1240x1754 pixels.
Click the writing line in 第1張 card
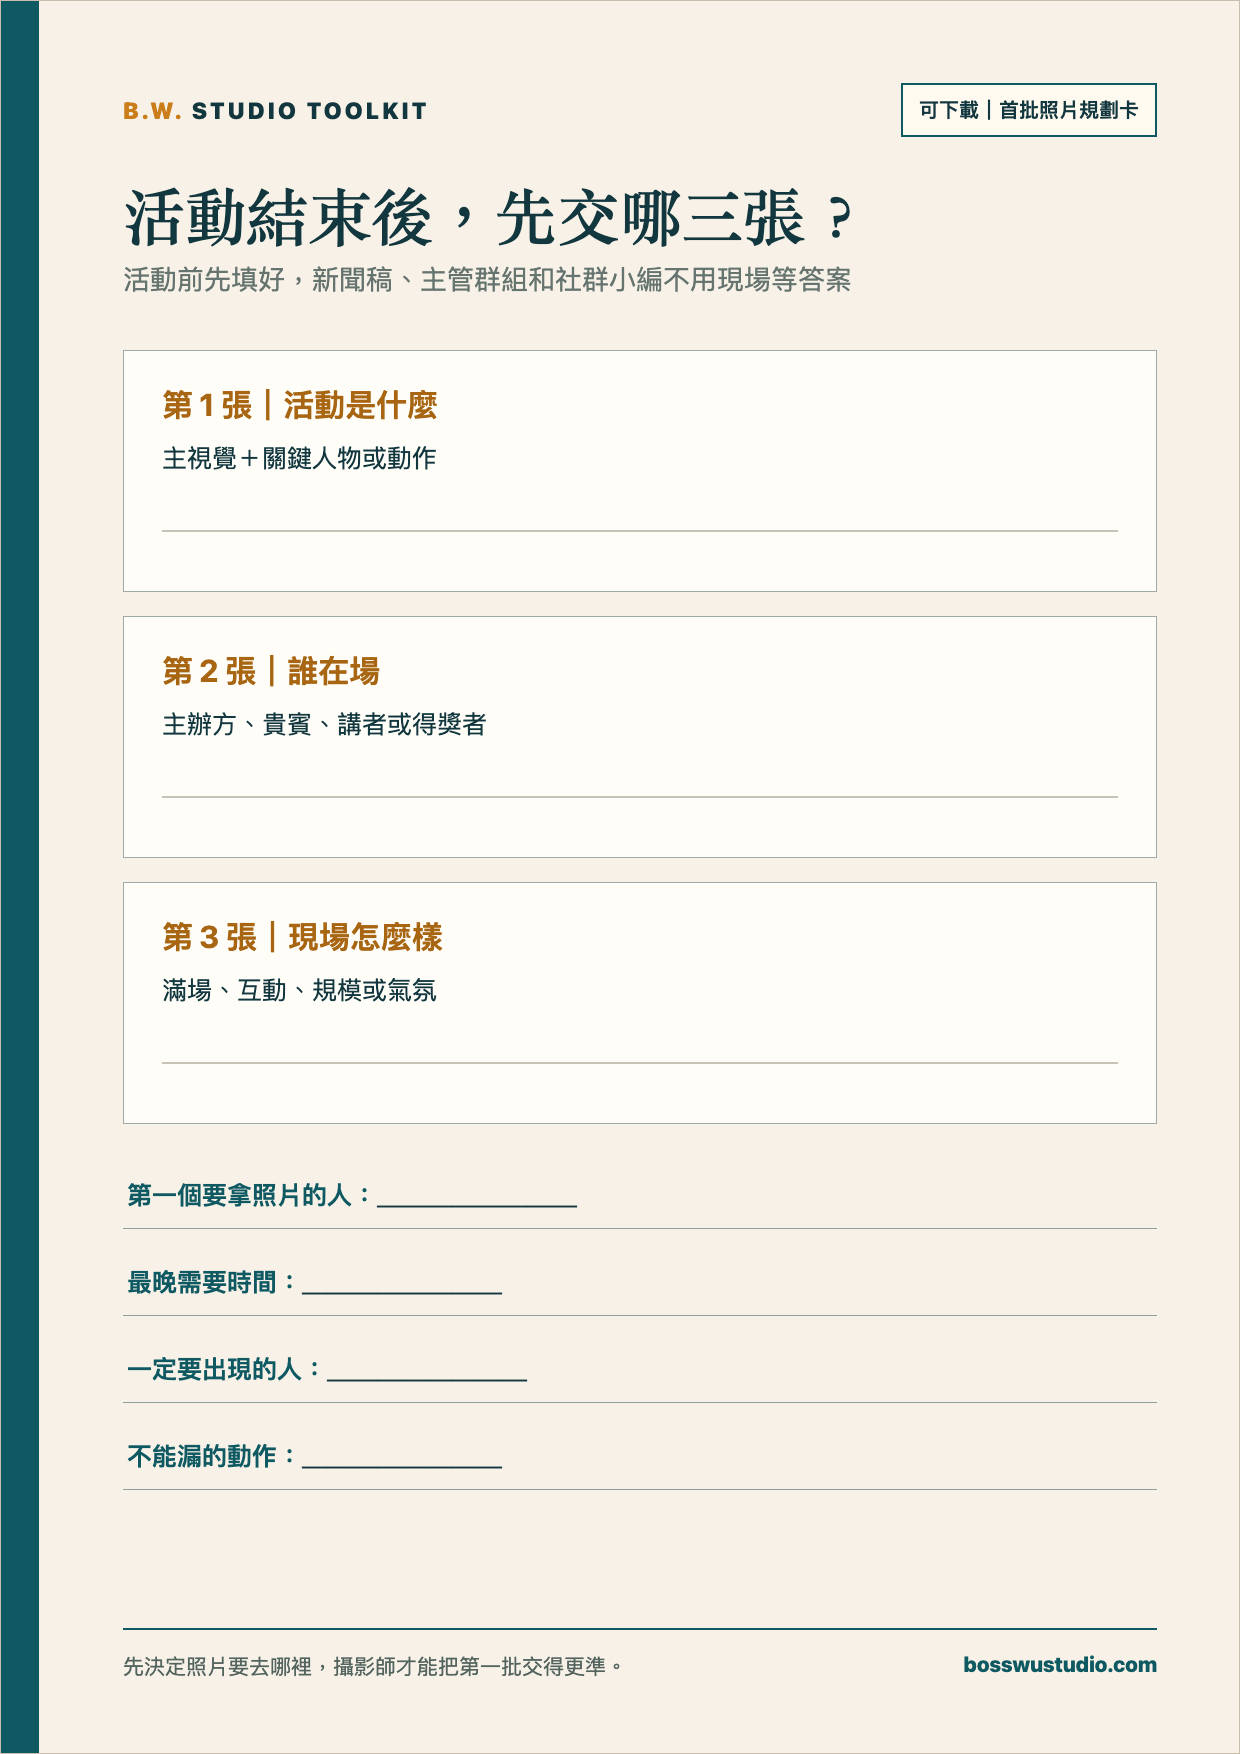coord(640,531)
